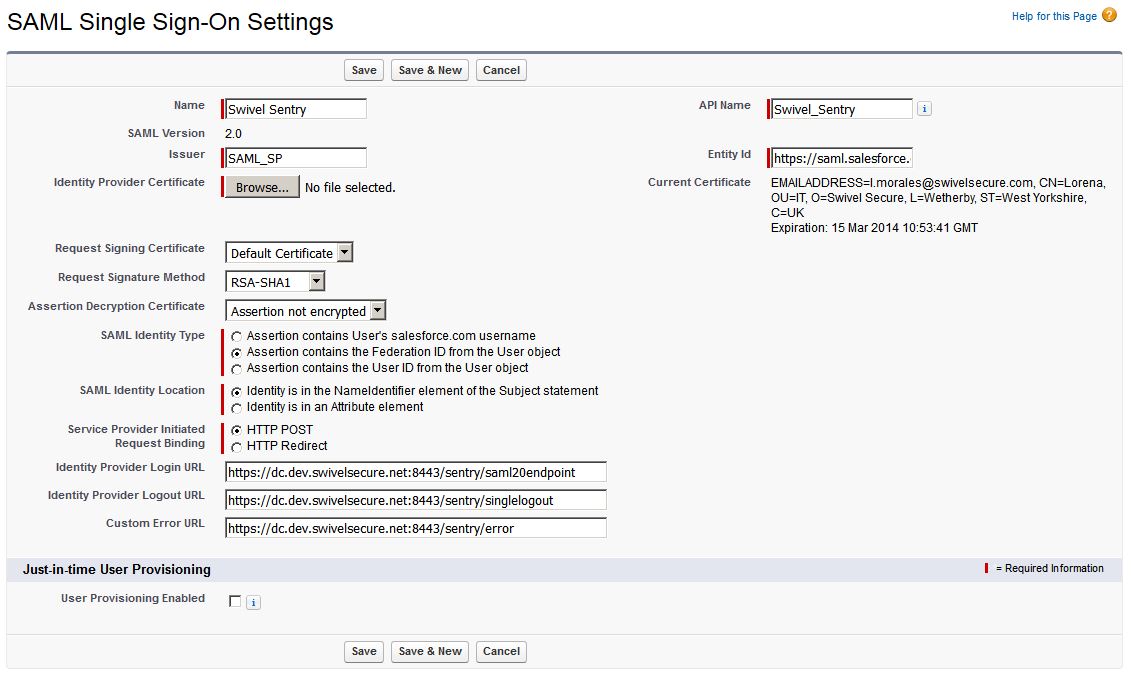Click the Custom Error URL field
The height and width of the screenshot is (676, 1131).
pos(414,527)
